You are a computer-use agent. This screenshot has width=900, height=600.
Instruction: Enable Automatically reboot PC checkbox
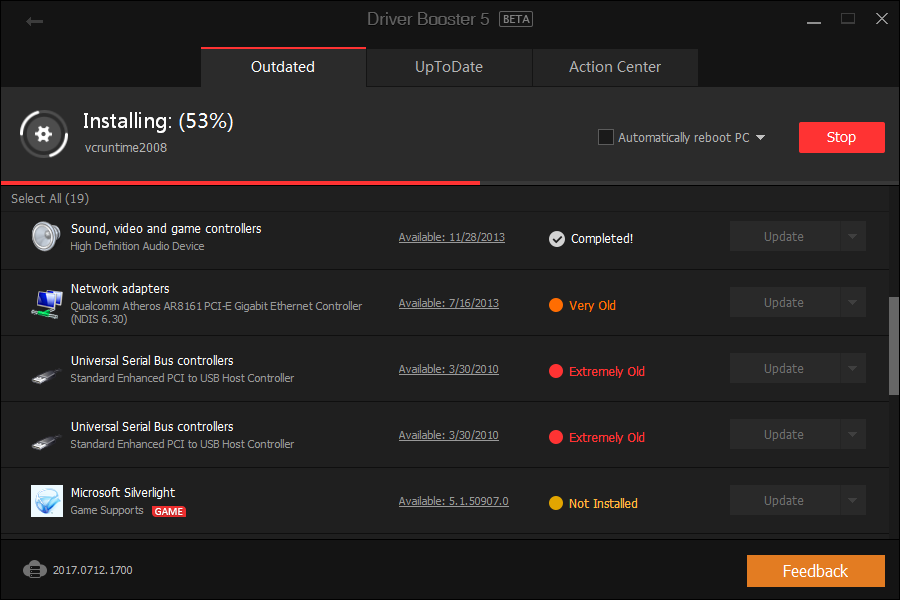pyautogui.click(x=606, y=137)
